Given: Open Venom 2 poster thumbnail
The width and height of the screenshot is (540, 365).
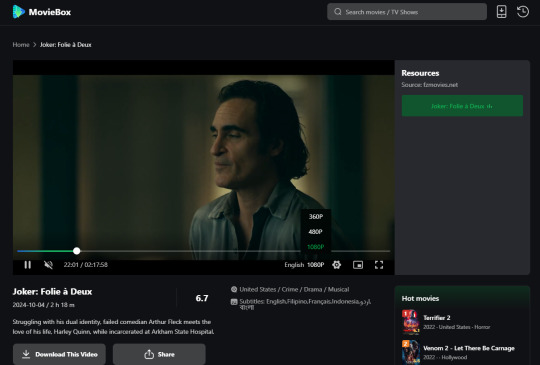Looking at the screenshot, I should (x=411, y=352).
